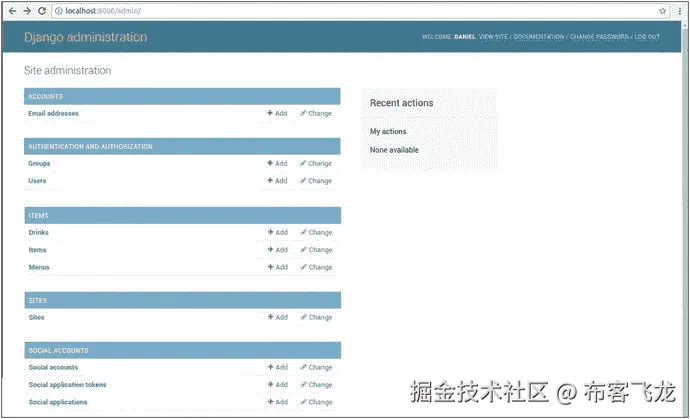Click Add in the Sites model row
This screenshot has height=419, width=690.
click(278, 317)
